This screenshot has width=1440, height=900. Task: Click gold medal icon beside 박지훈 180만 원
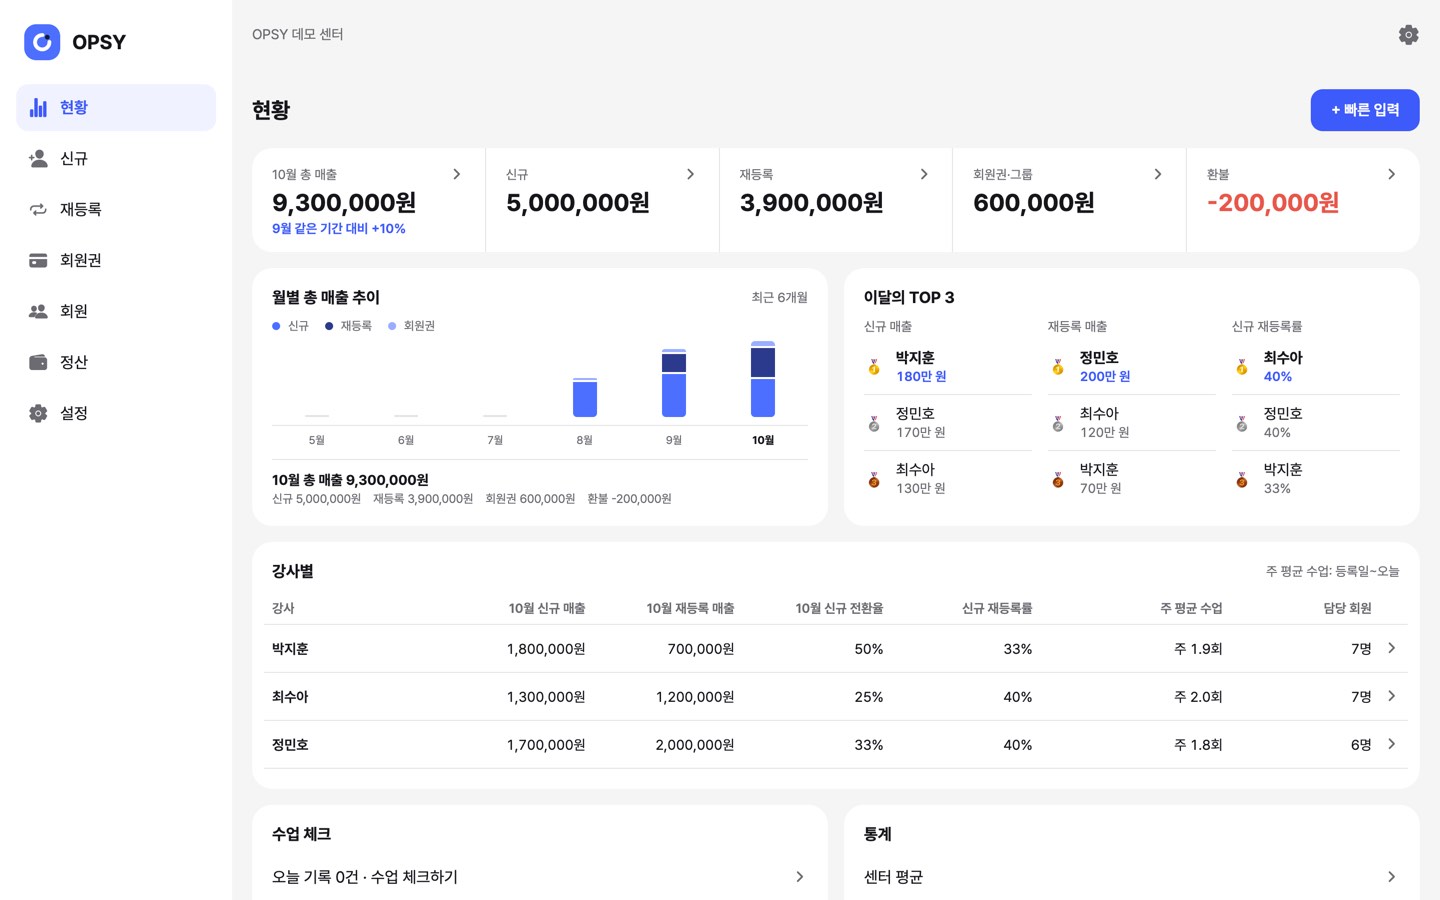(x=874, y=367)
